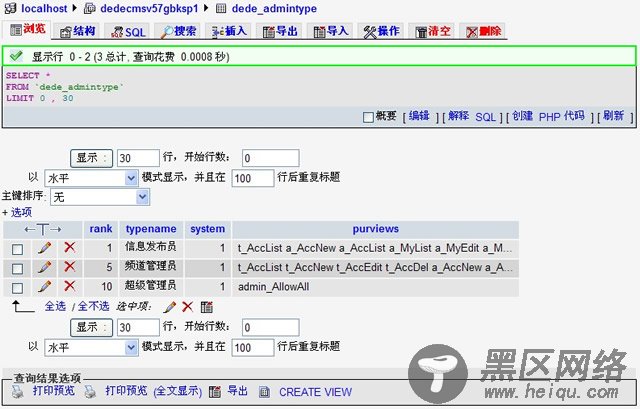Screen dimensions: 640x409
Task: Open the 插入 insert tab
Action: pos(229,31)
